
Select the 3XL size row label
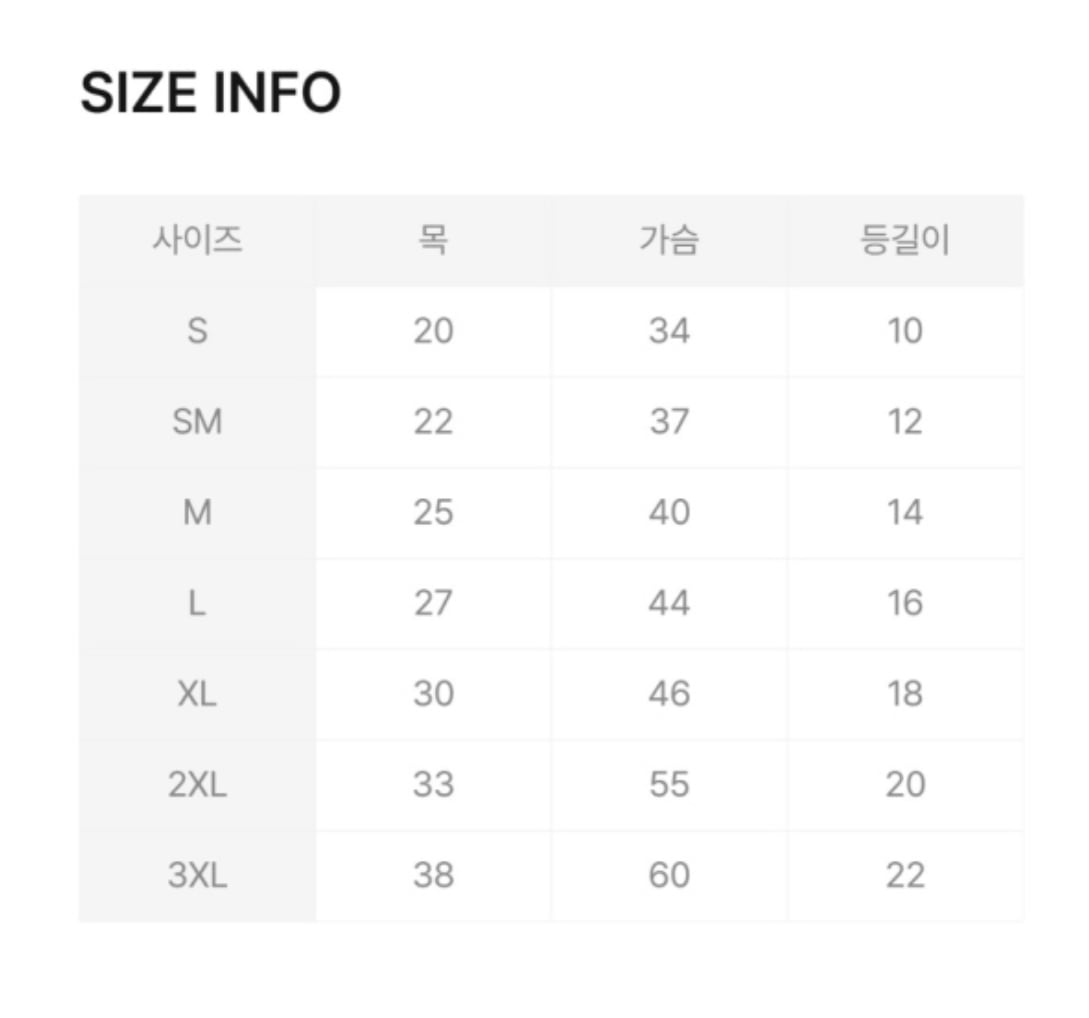[x=197, y=876]
